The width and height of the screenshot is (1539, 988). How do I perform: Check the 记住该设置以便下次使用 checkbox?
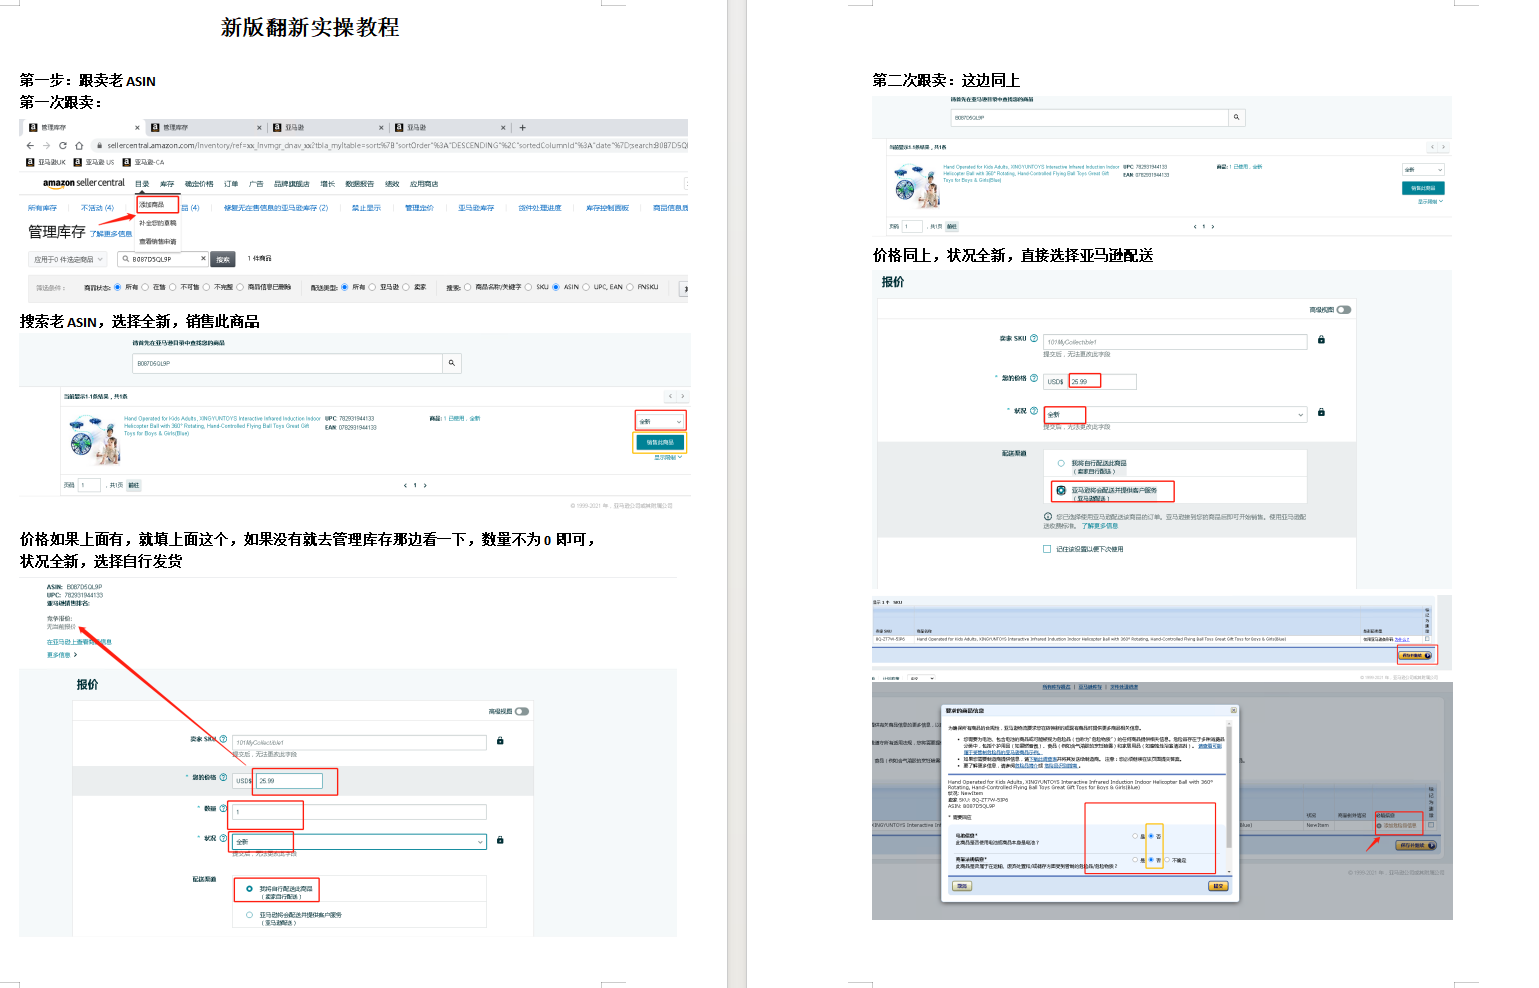click(1047, 549)
